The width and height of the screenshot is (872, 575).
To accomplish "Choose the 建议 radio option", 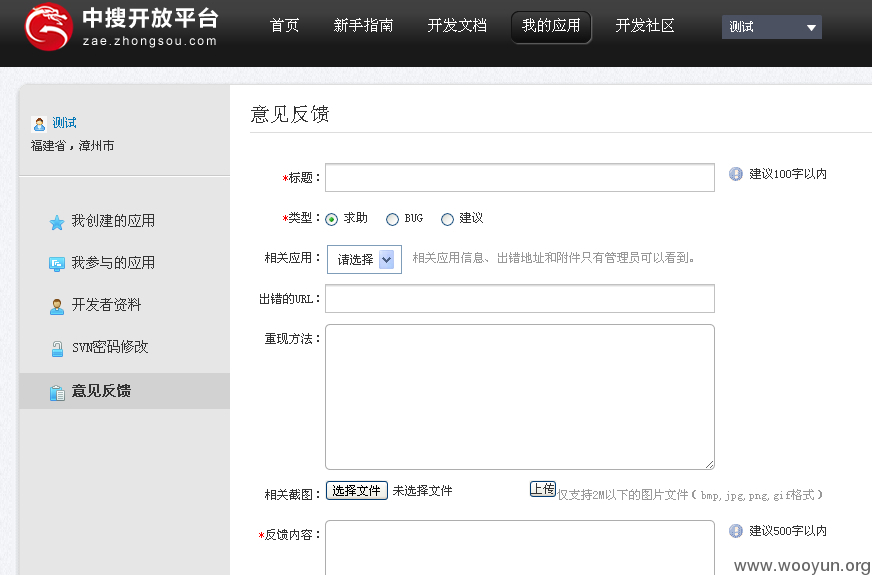I will [447, 219].
